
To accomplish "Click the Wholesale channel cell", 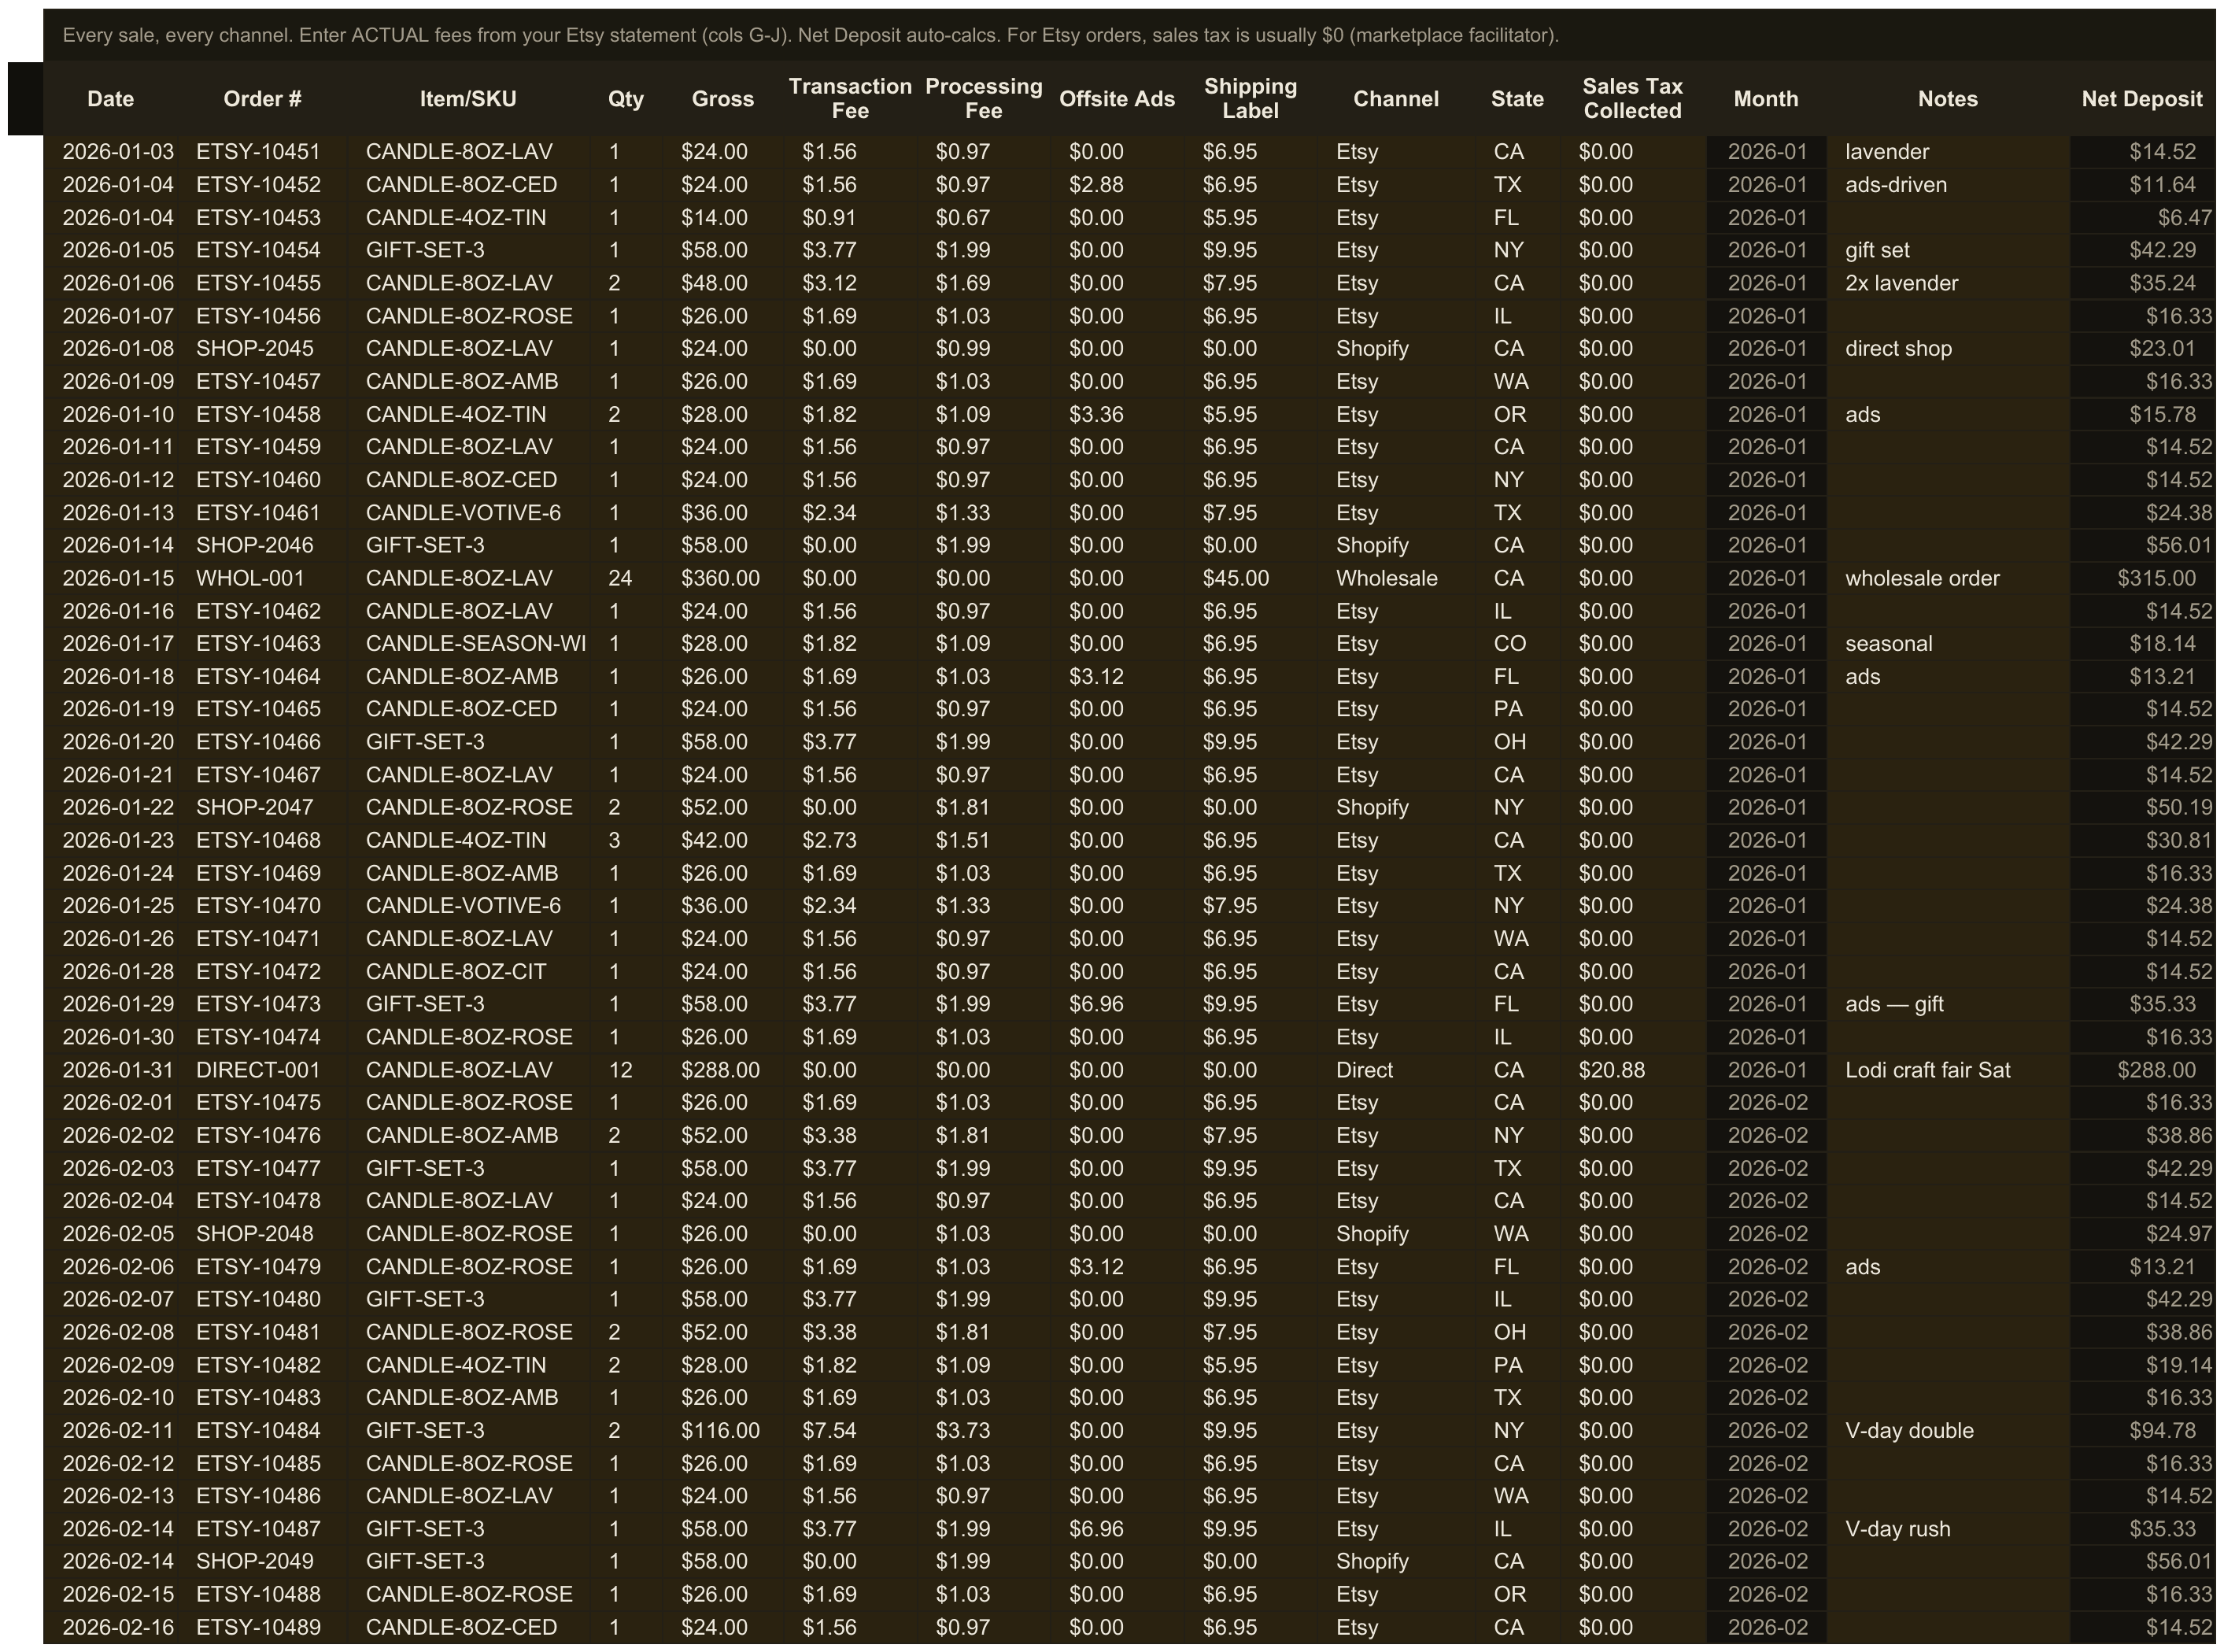I will coord(1396,578).
